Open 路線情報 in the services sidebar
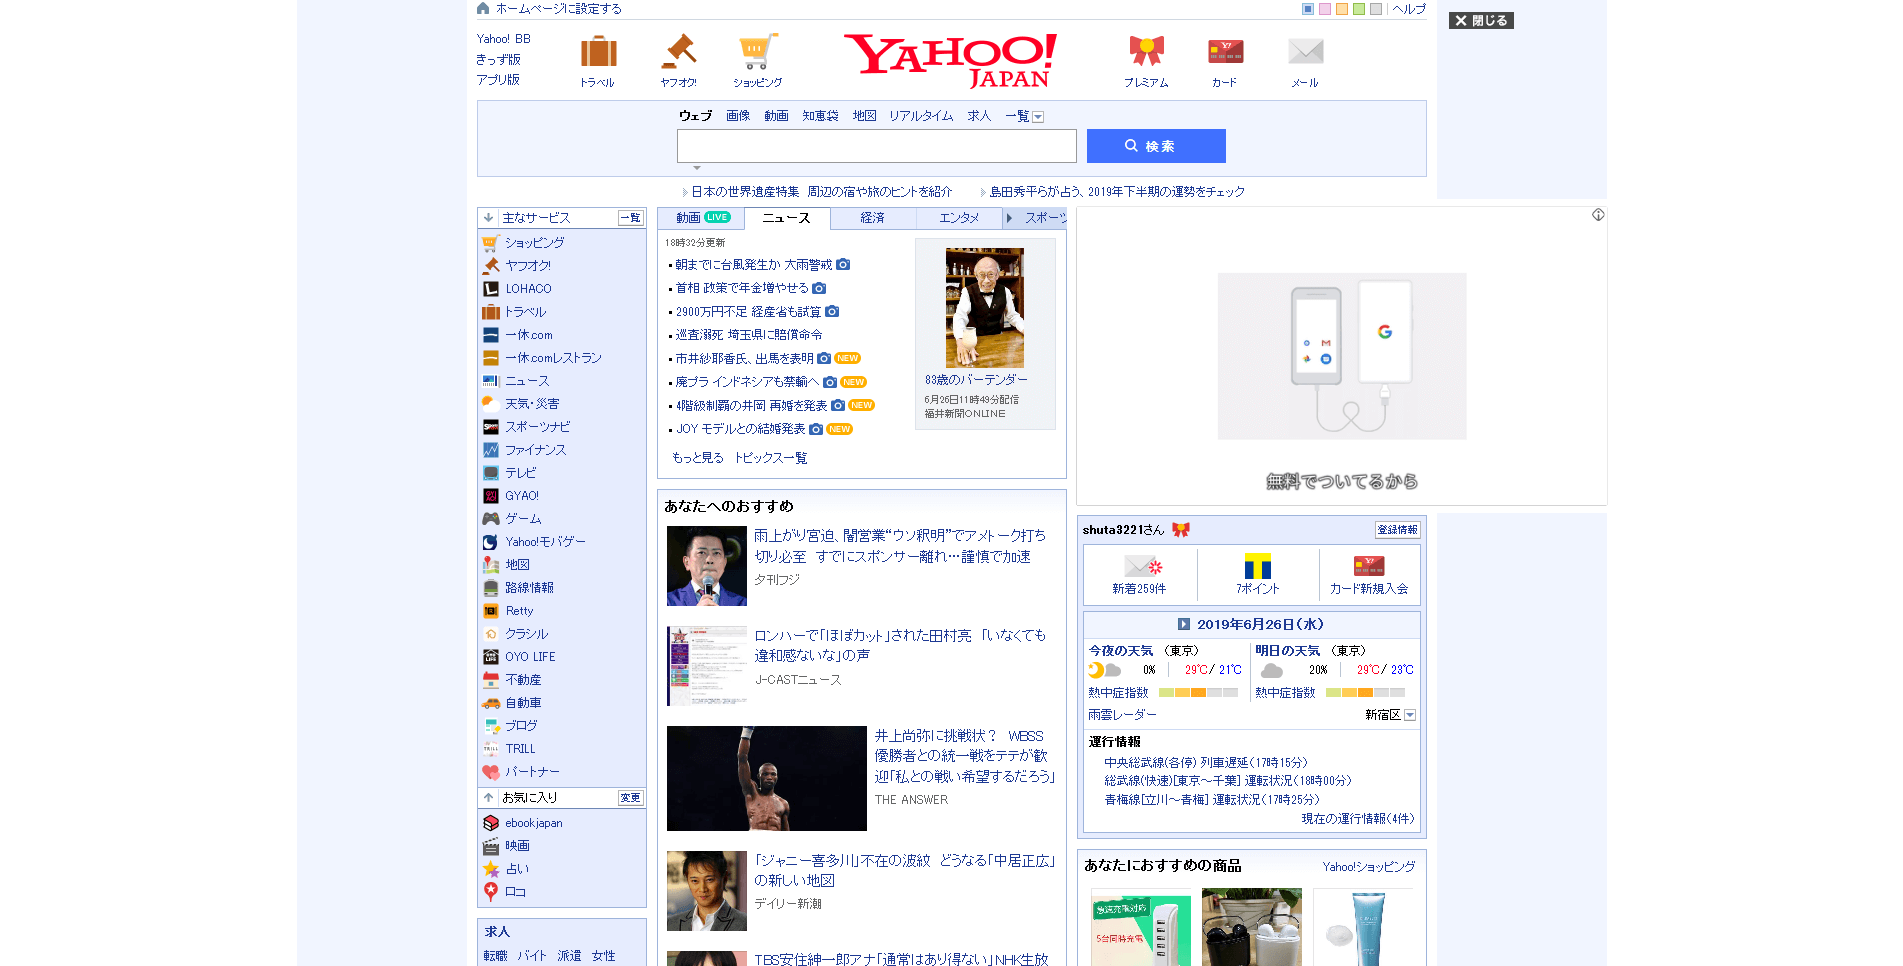1903x966 pixels. (x=529, y=588)
